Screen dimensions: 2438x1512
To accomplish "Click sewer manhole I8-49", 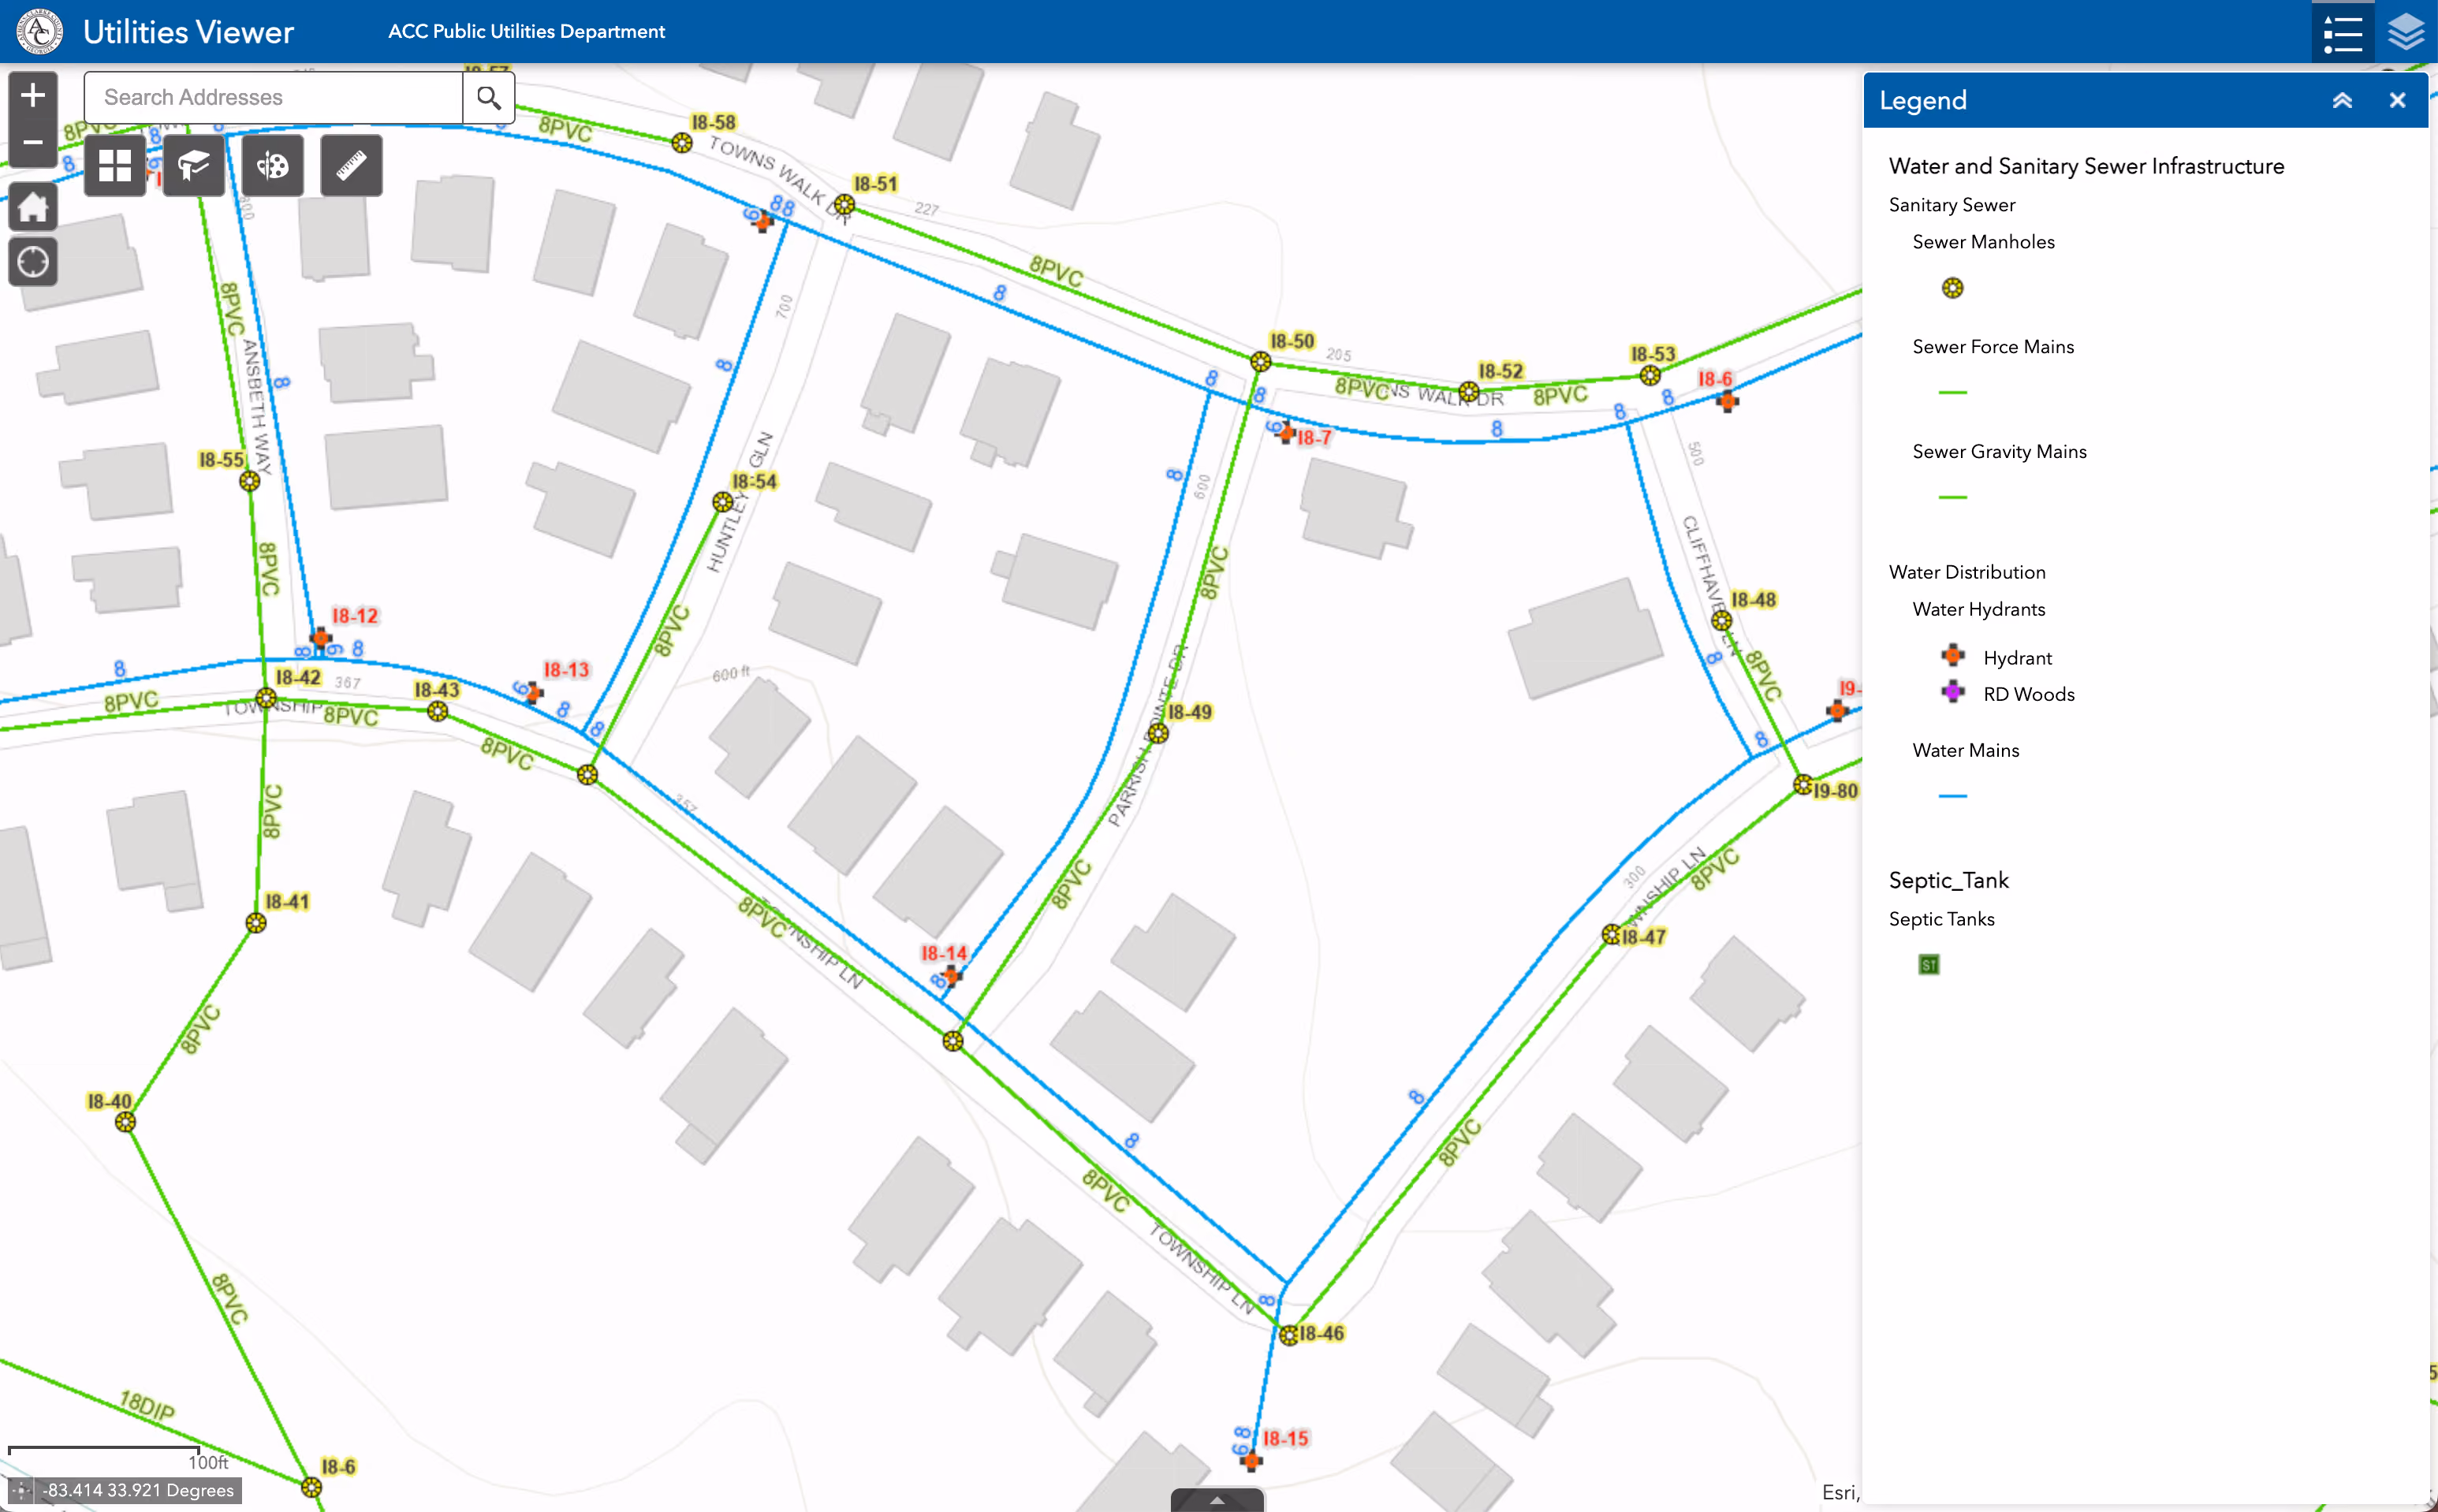I will tap(1158, 733).
